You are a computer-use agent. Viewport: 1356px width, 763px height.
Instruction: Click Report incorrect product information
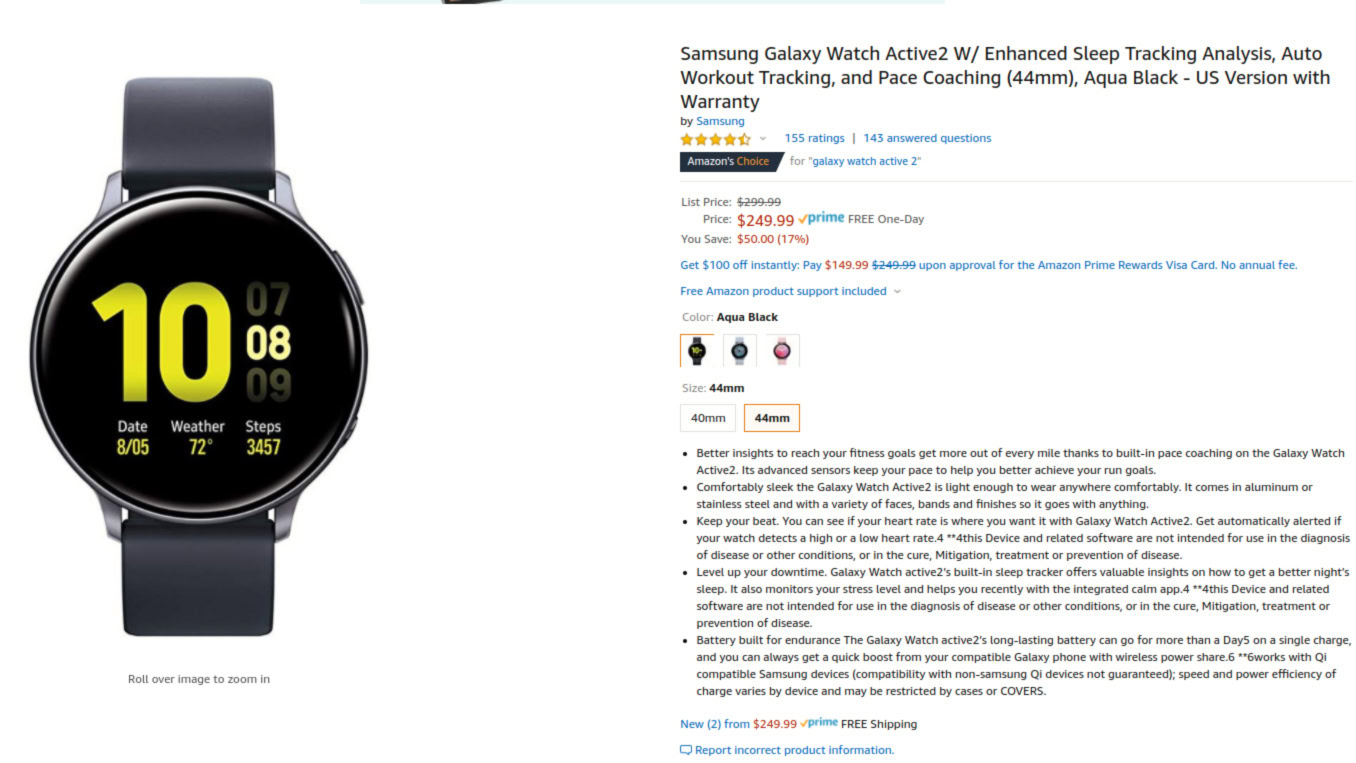[794, 750]
